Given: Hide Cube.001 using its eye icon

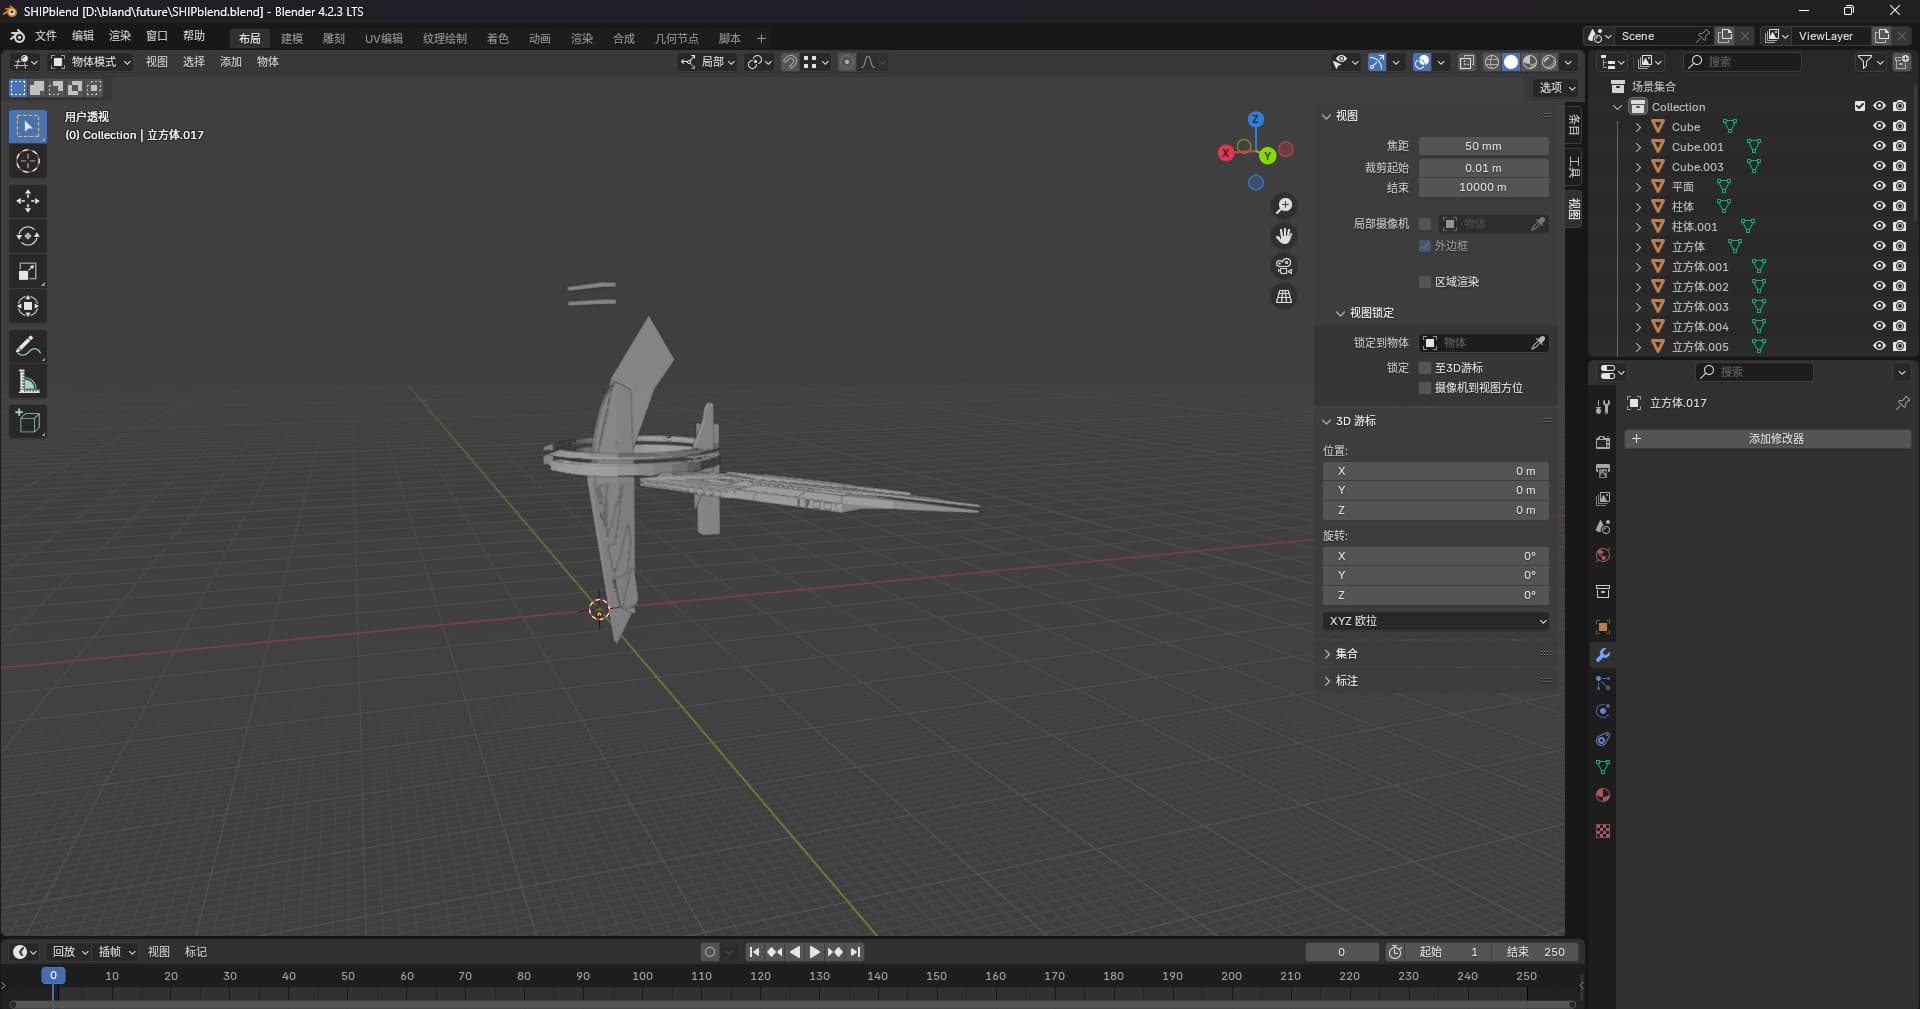Looking at the screenshot, I should pos(1879,146).
